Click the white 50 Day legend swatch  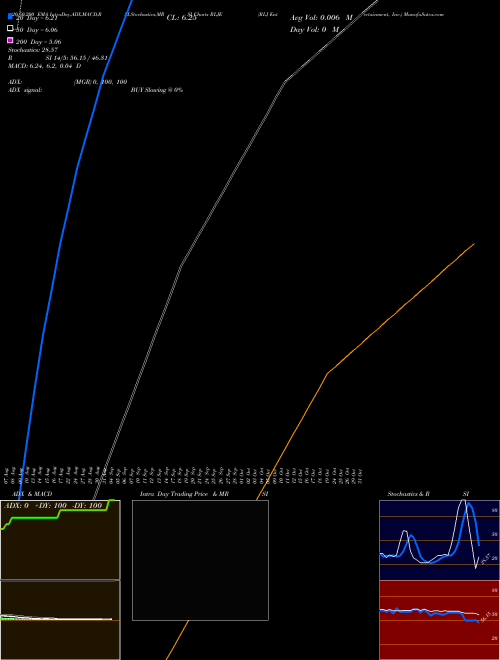pyautogui.click(x=10, y=28)
